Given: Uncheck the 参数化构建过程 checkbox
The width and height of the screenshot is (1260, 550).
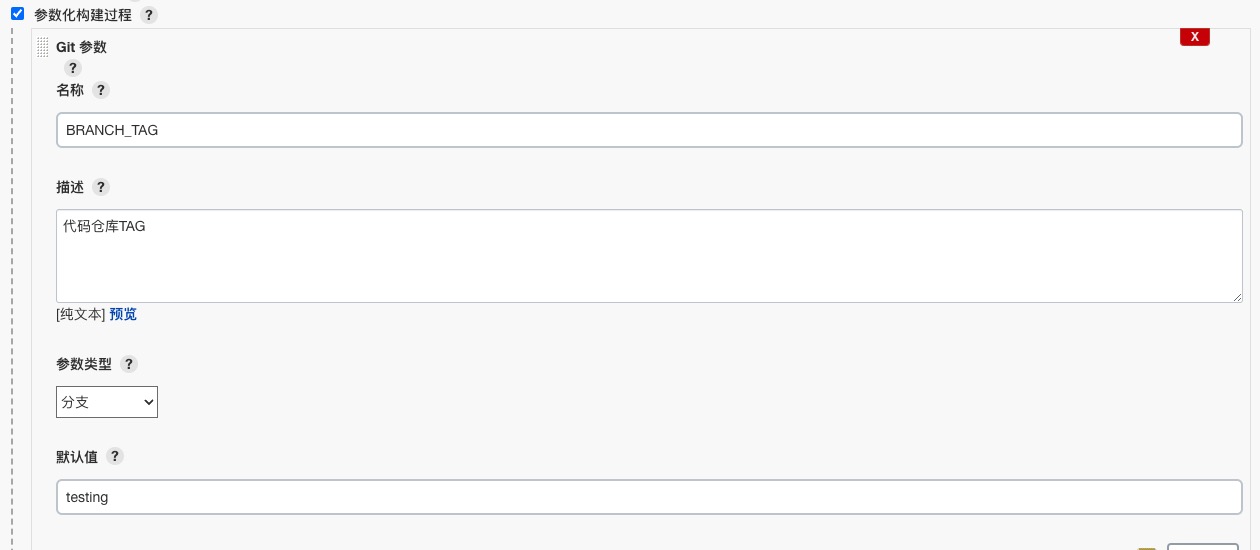Looking at the screenshot, I should coord(17,14).
